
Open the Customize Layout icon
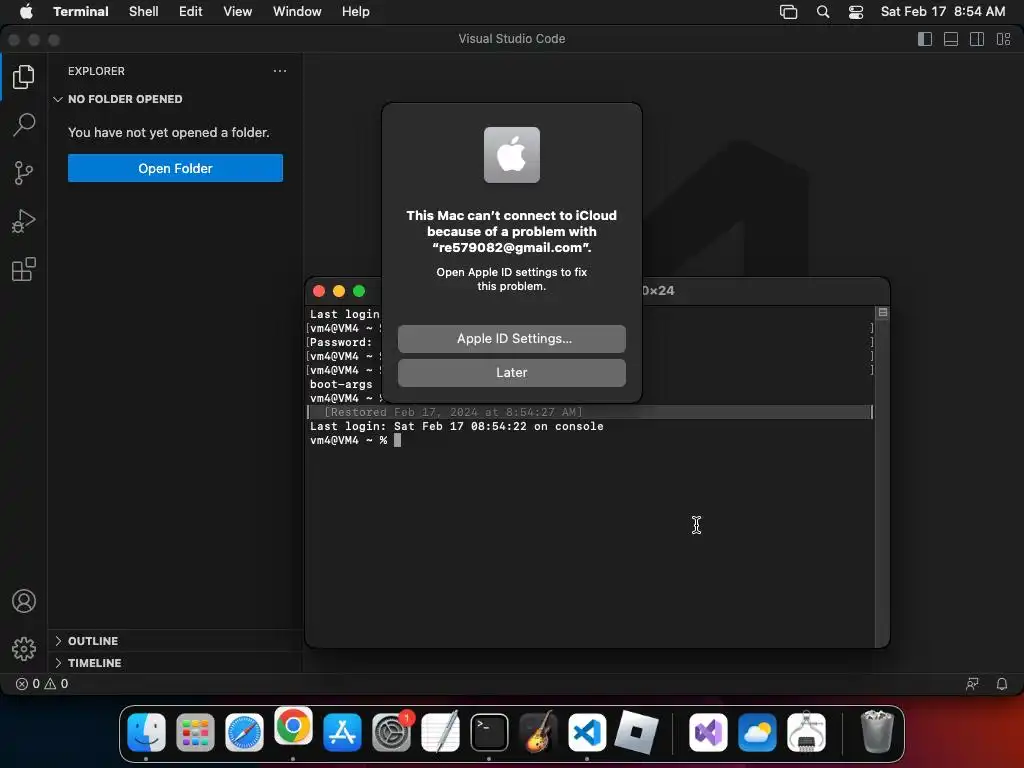point(1003,39)
